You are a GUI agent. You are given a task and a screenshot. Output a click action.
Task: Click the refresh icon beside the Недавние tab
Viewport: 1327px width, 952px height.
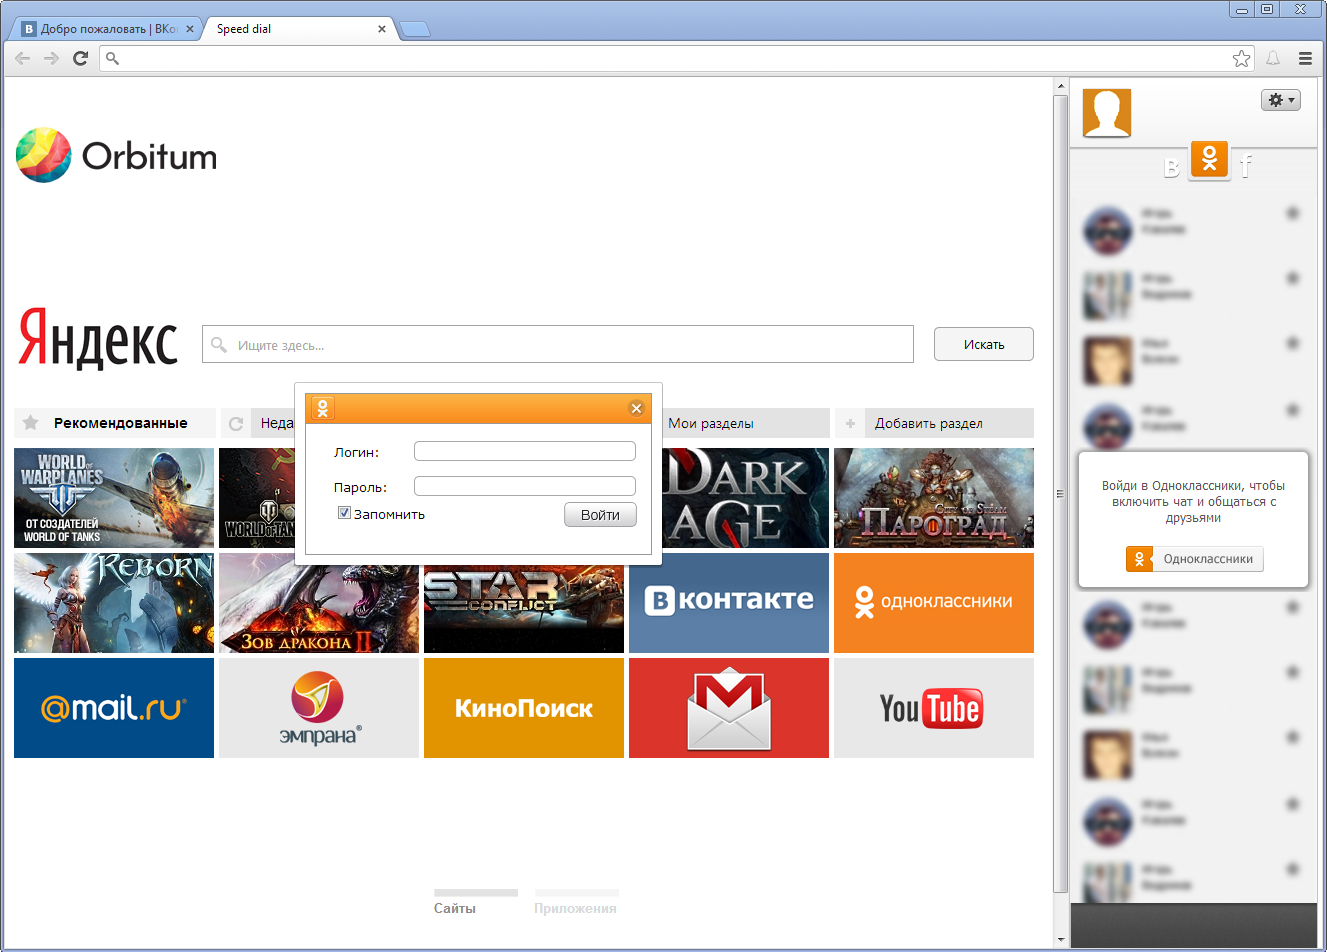pos(236,423)
